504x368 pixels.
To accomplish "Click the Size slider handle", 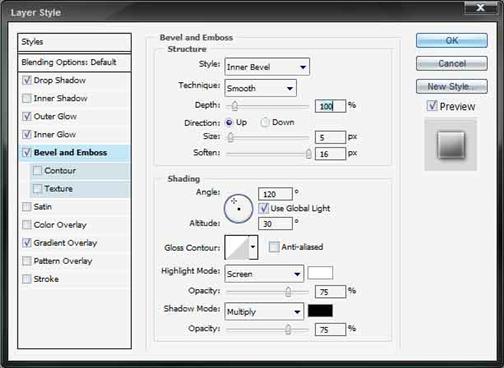I will 230,137.
